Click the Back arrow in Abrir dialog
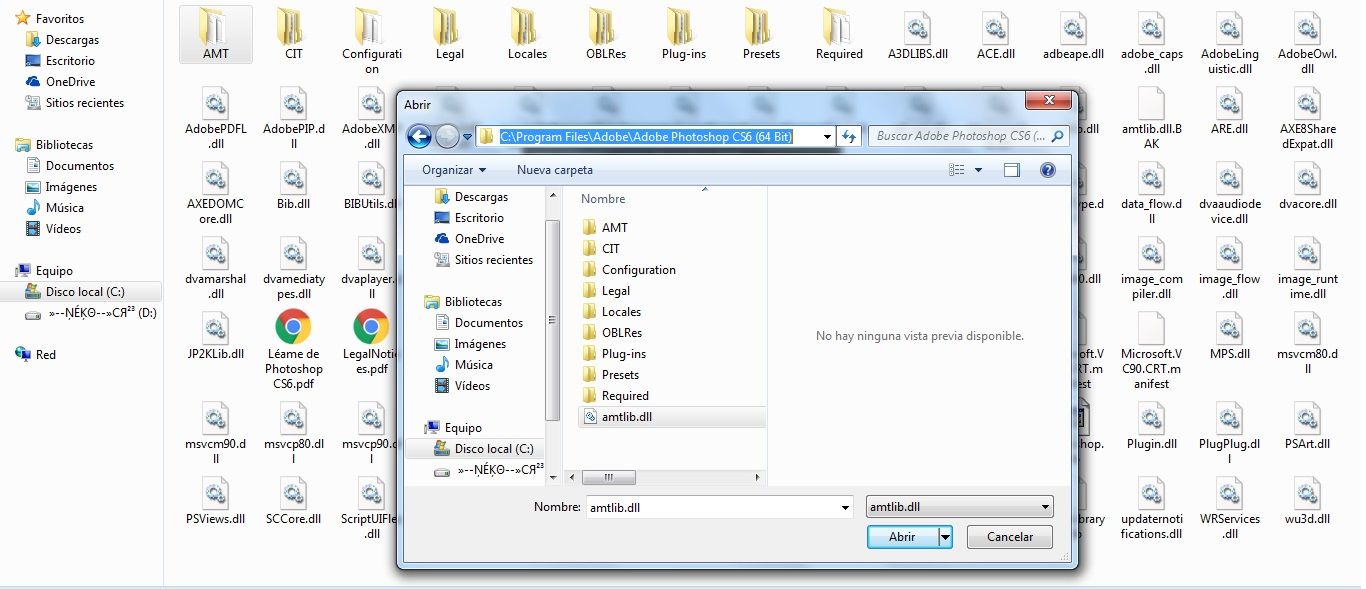 click(x=419, y=136)
